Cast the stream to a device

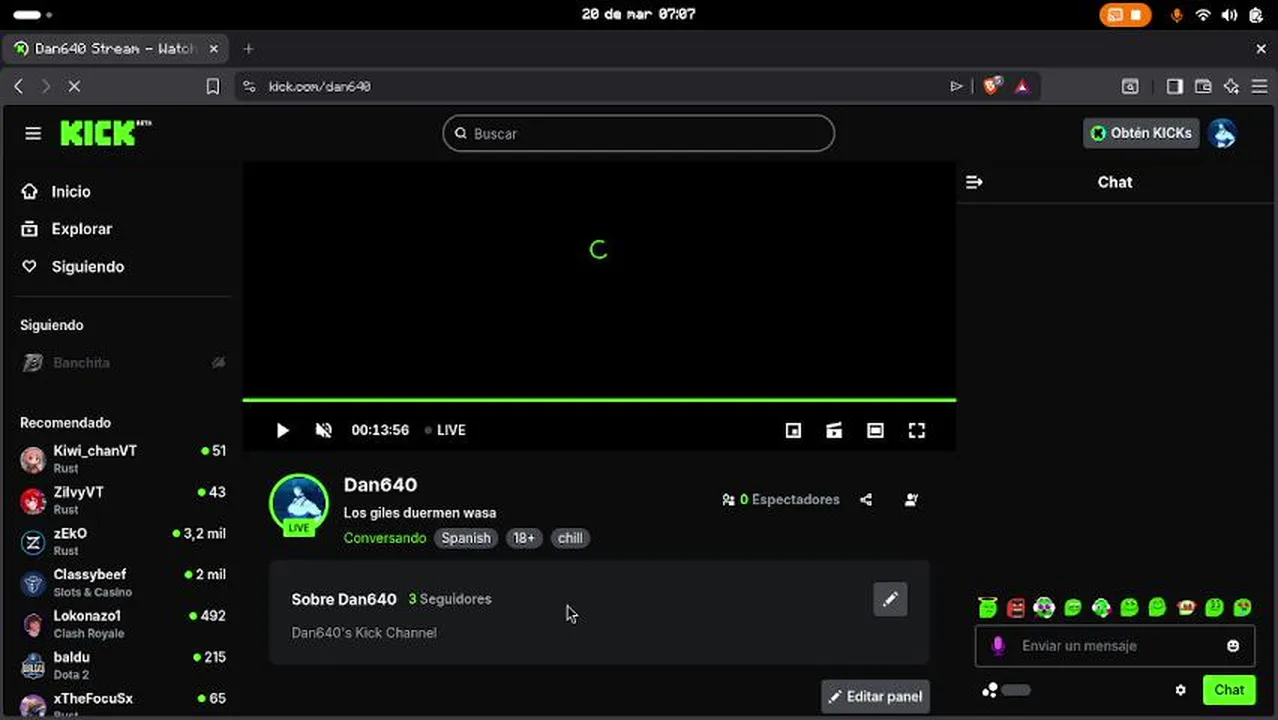click(x=834, y=430)
